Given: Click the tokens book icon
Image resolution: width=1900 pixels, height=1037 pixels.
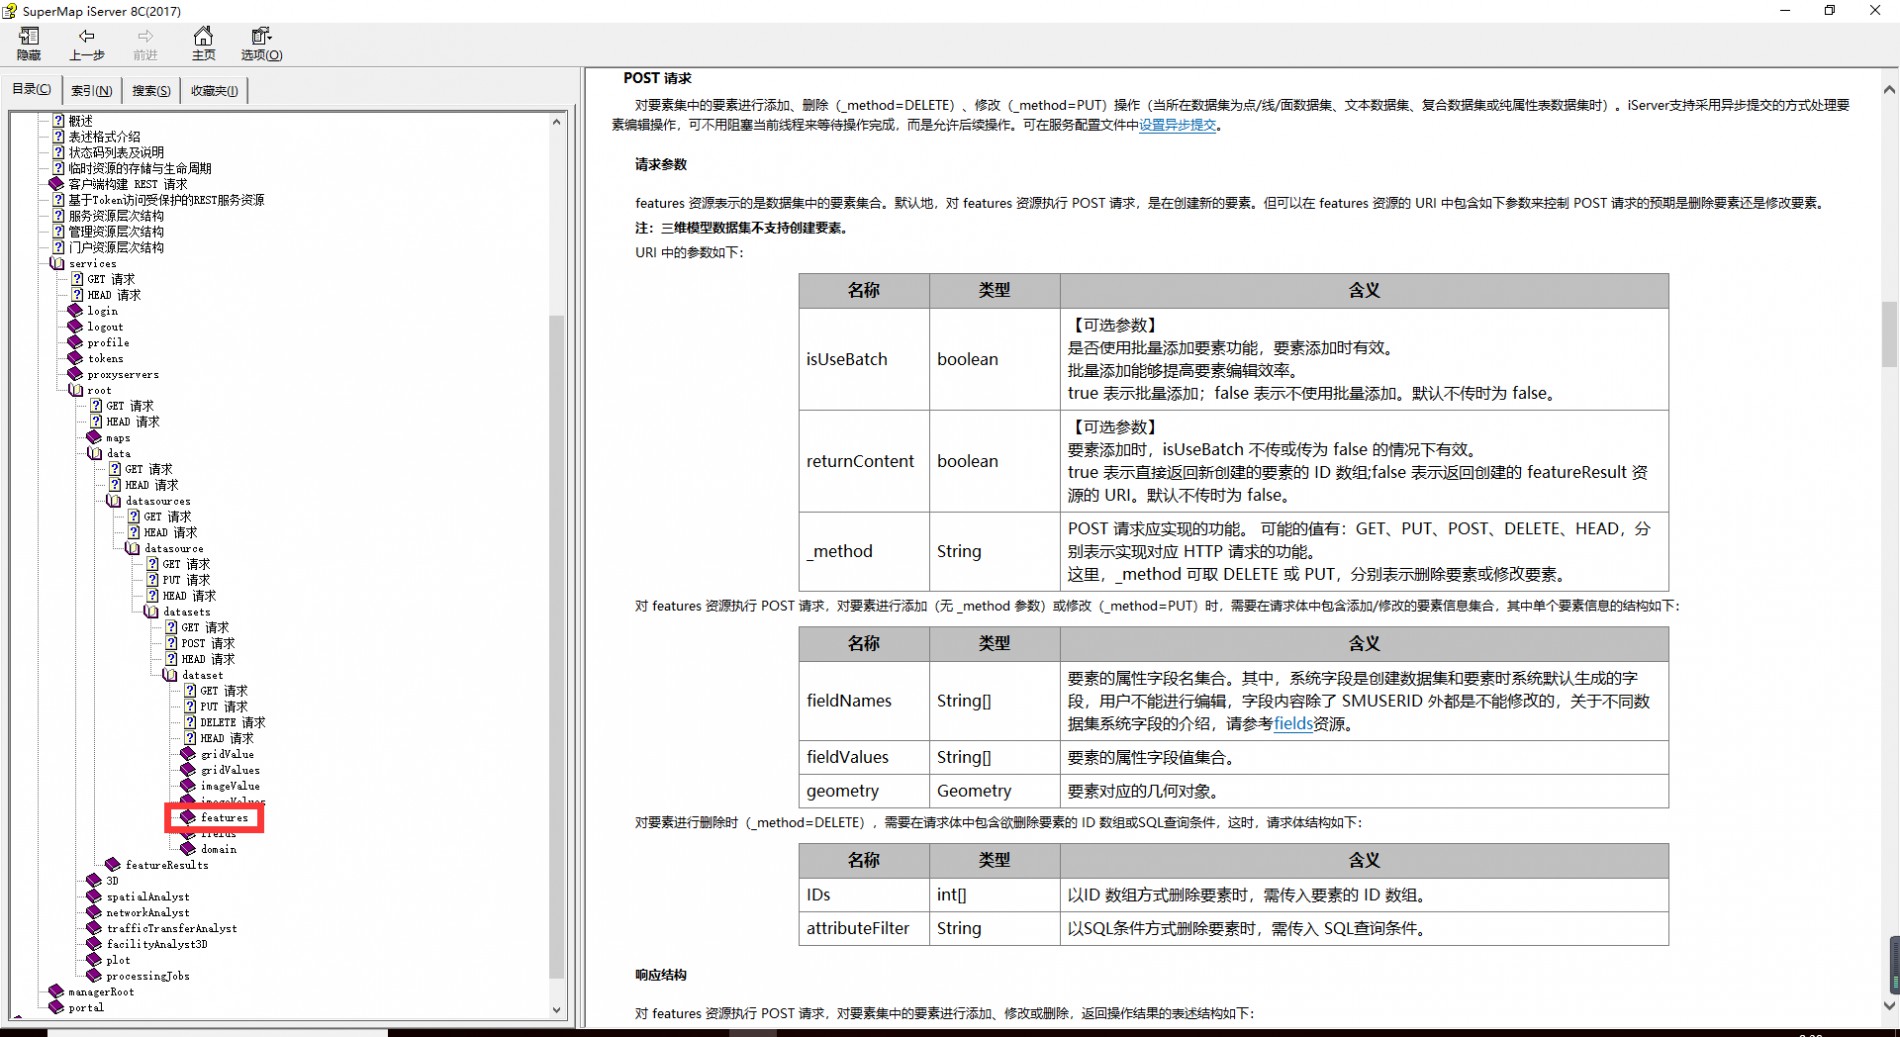Looking at the screenshot, I should click(75, 358).
